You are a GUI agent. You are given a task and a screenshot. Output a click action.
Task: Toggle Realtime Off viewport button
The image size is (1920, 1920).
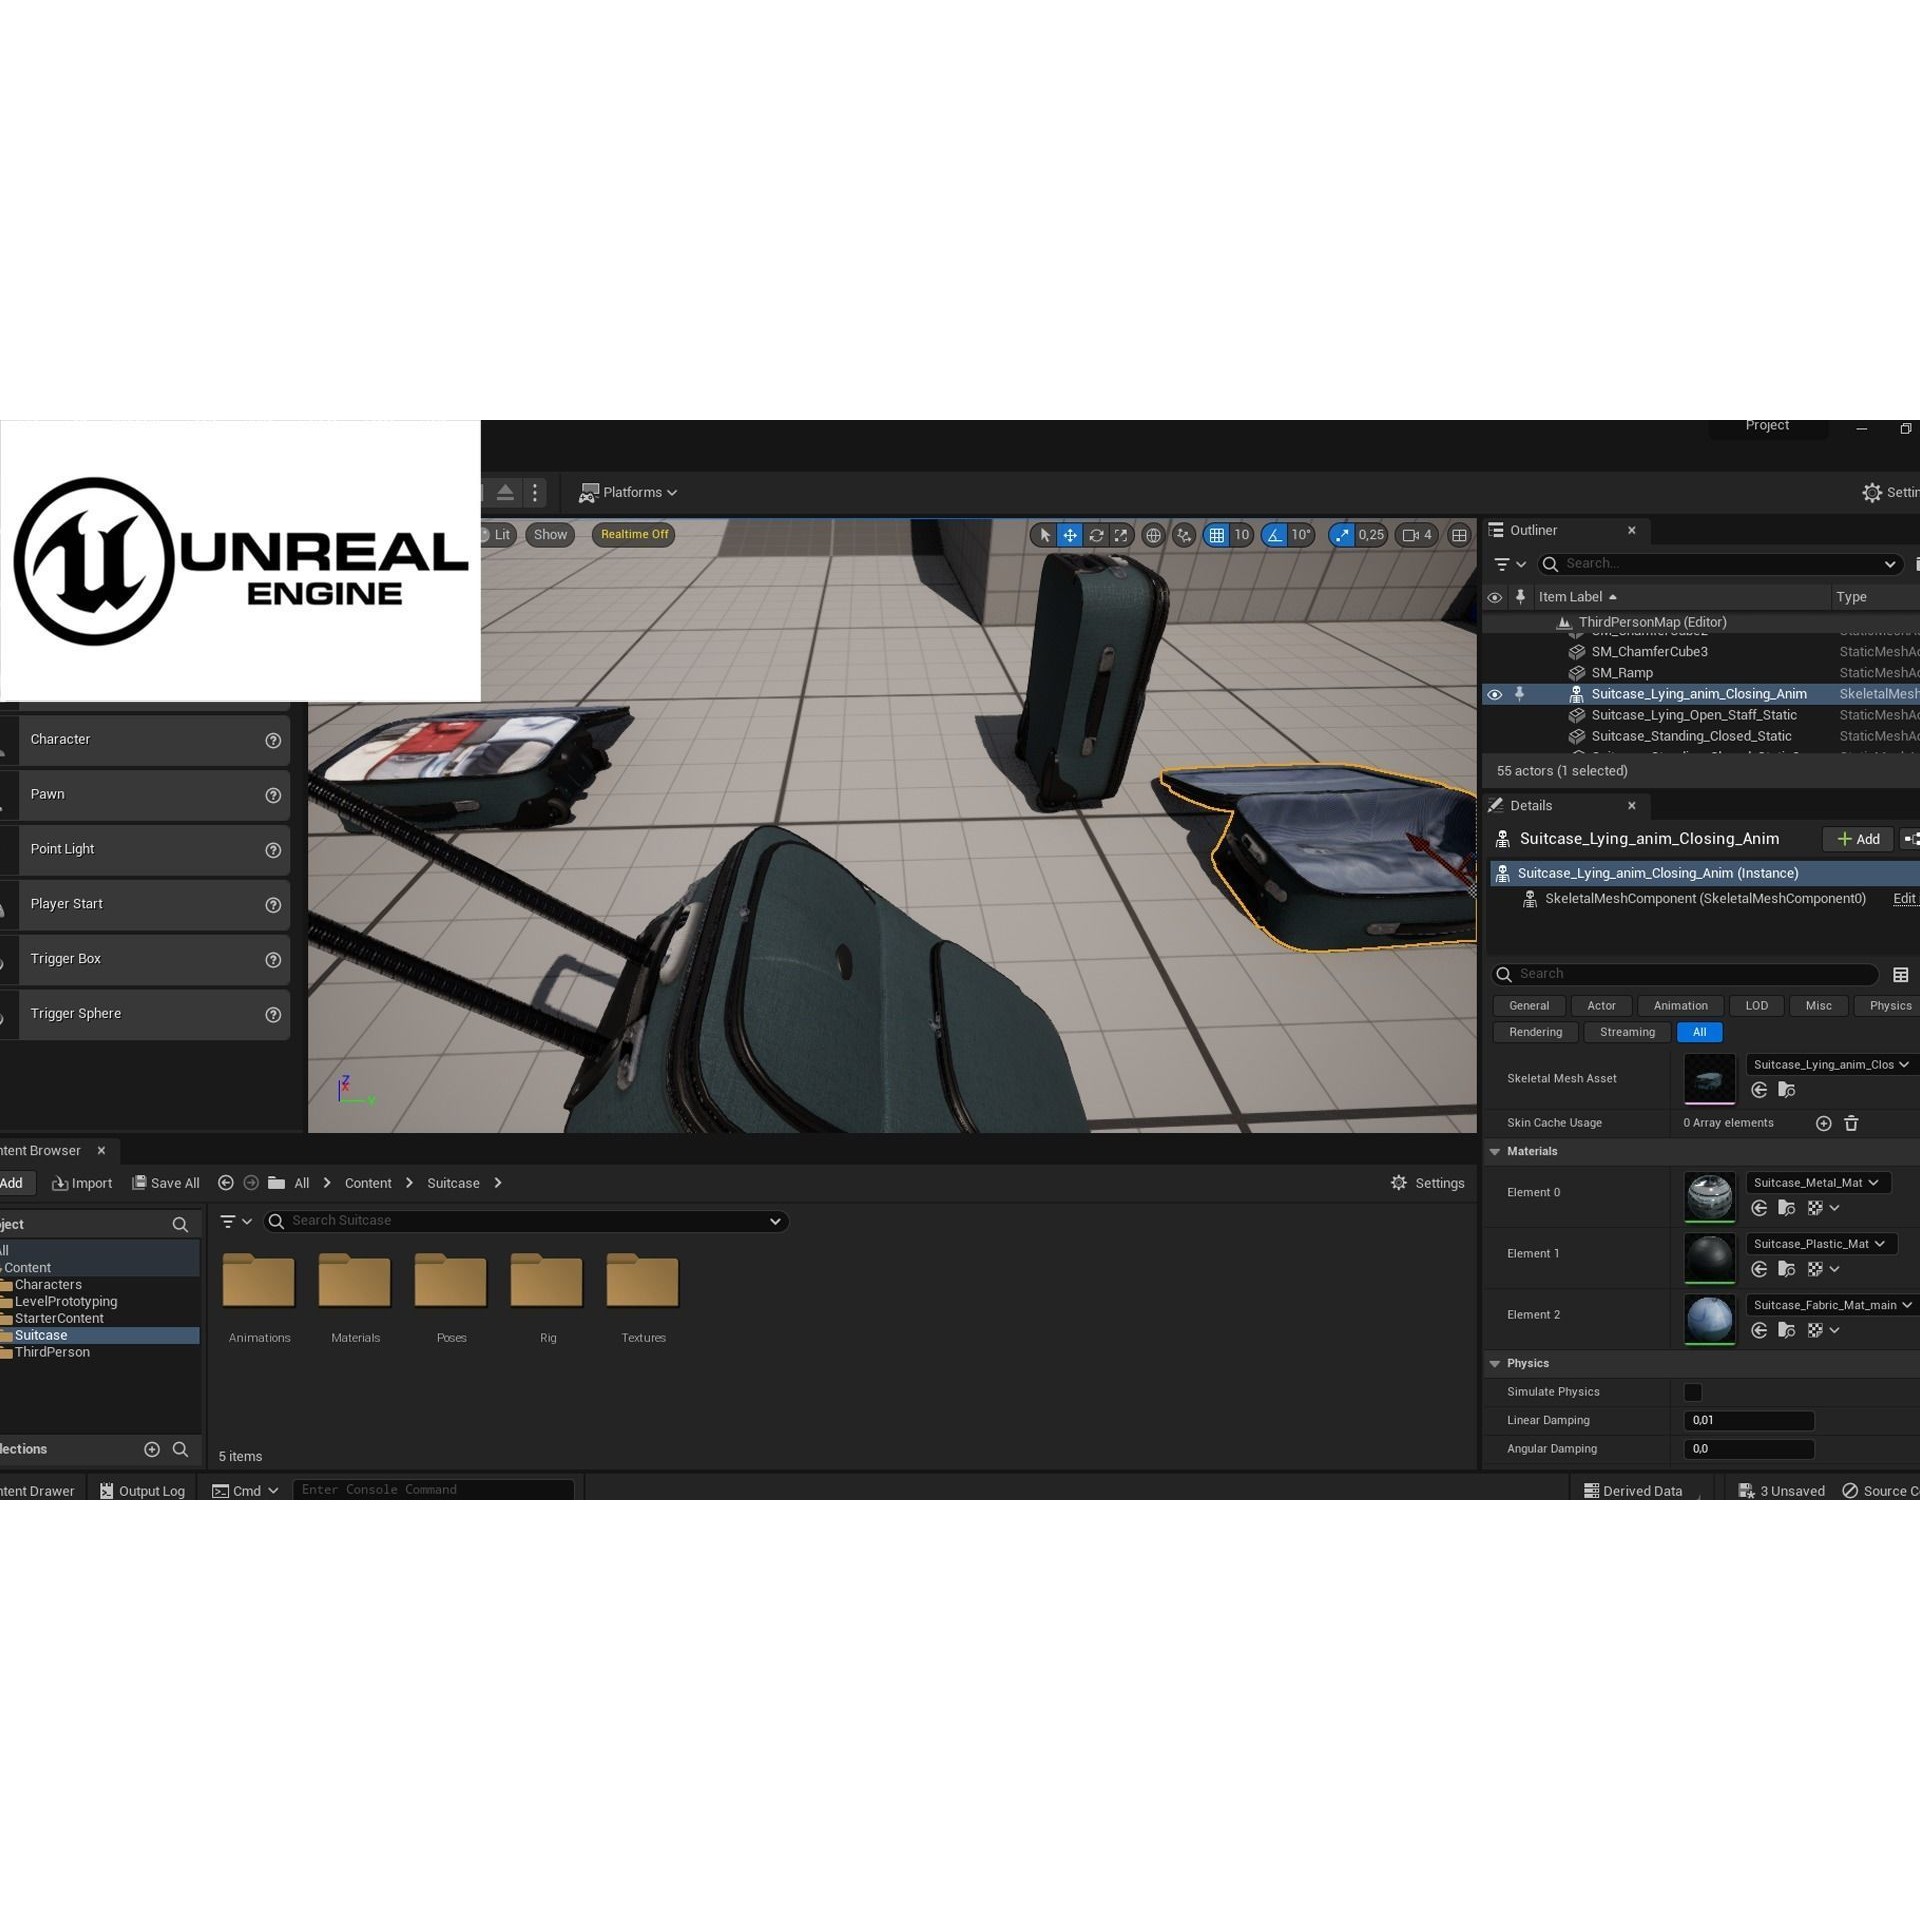click(634, 534)
